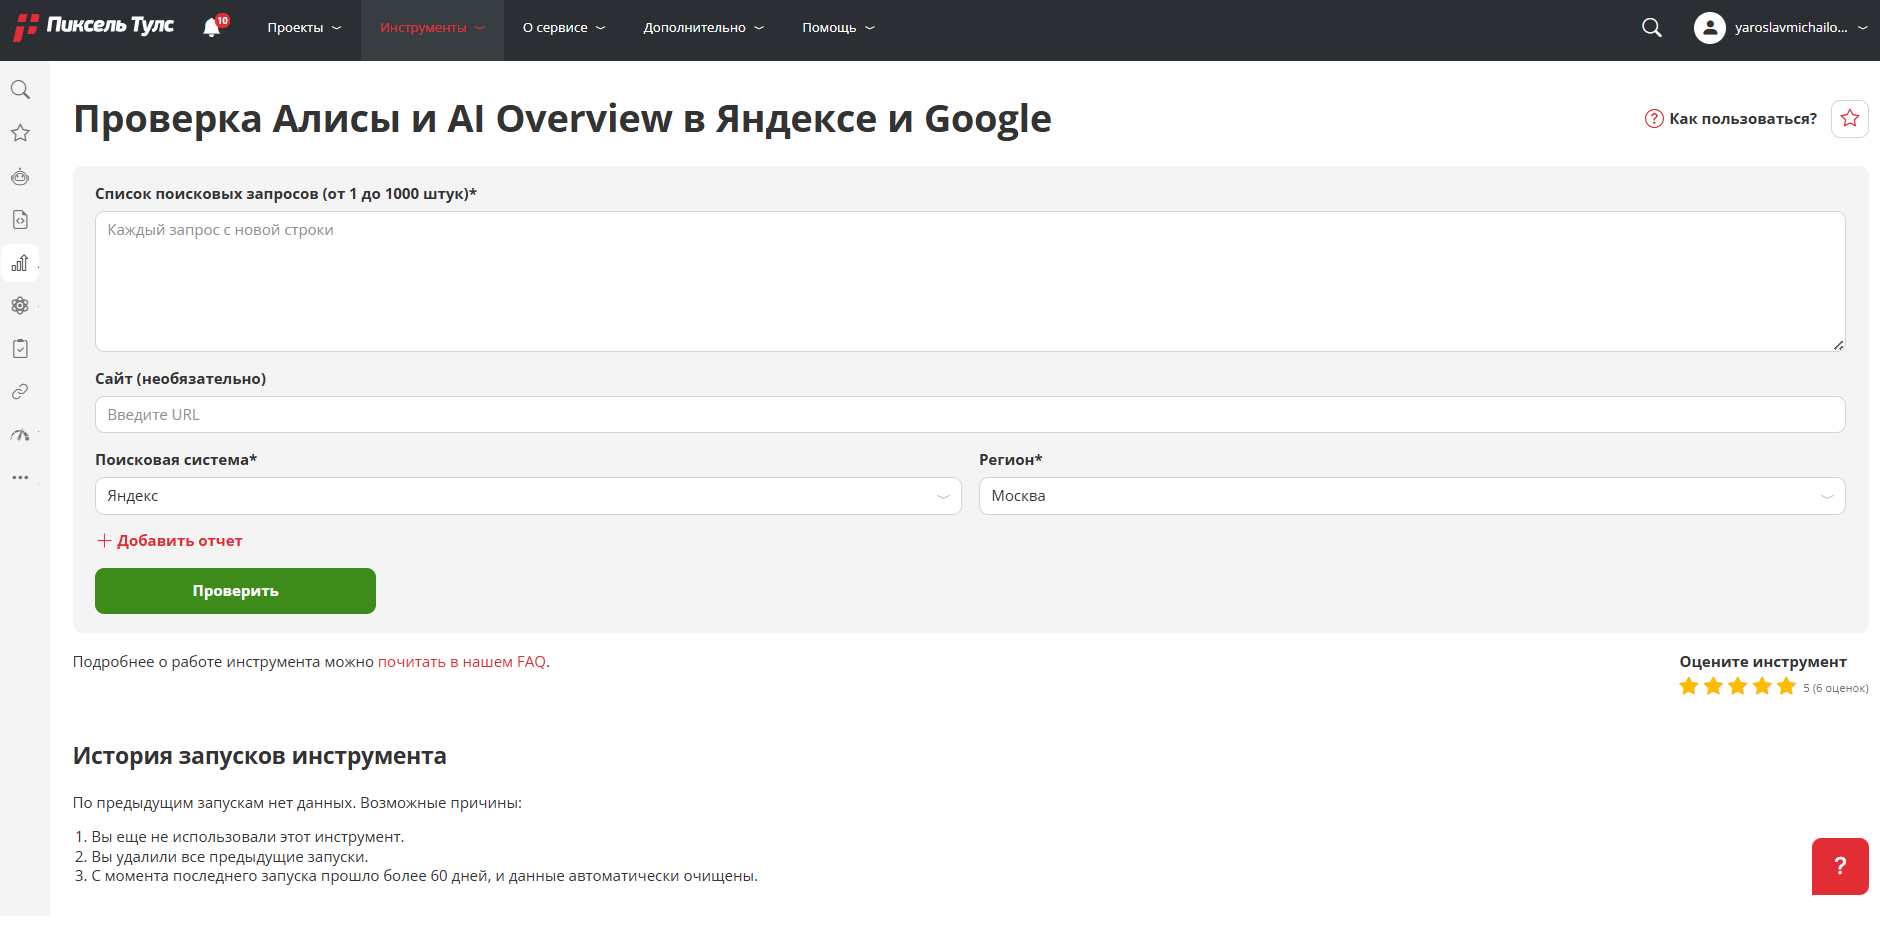Open the Регион dropdown set to Москва
1880x940 pixels.
[1411, 496]
